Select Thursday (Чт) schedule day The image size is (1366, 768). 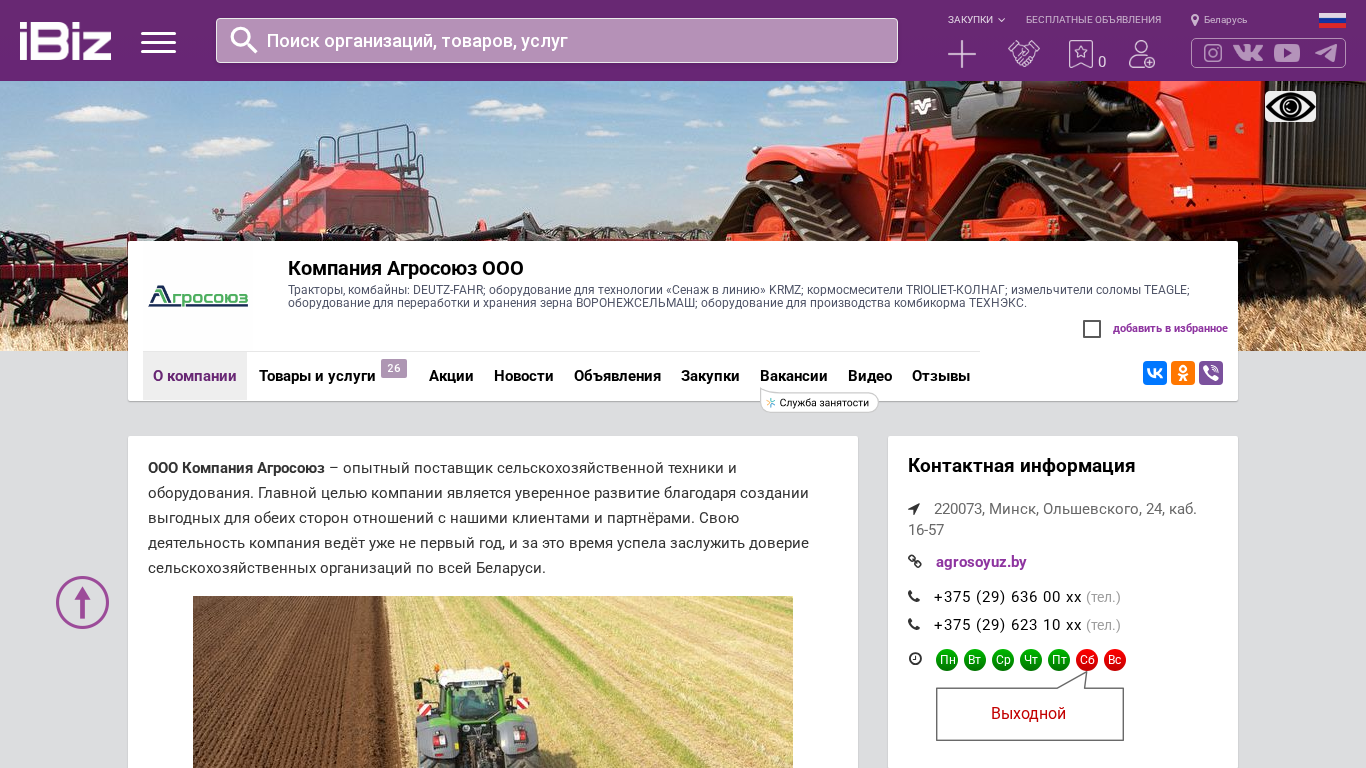pos(1031,660)
